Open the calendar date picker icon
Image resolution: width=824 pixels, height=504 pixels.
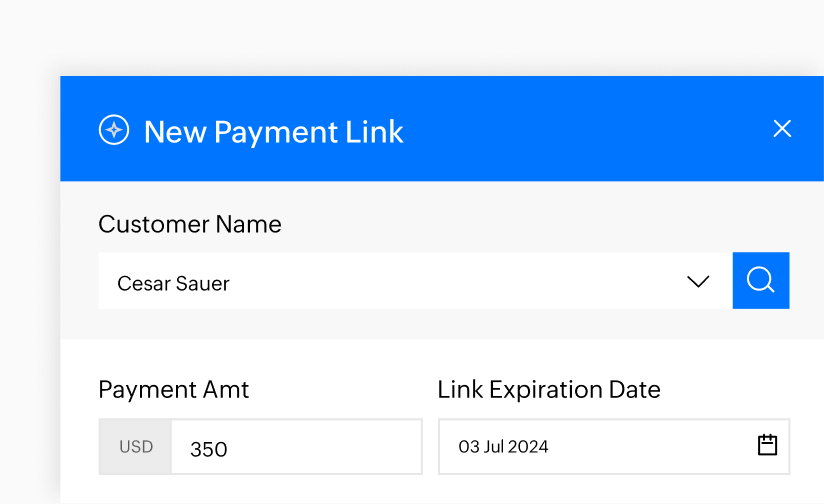click(x=767, y=446)
